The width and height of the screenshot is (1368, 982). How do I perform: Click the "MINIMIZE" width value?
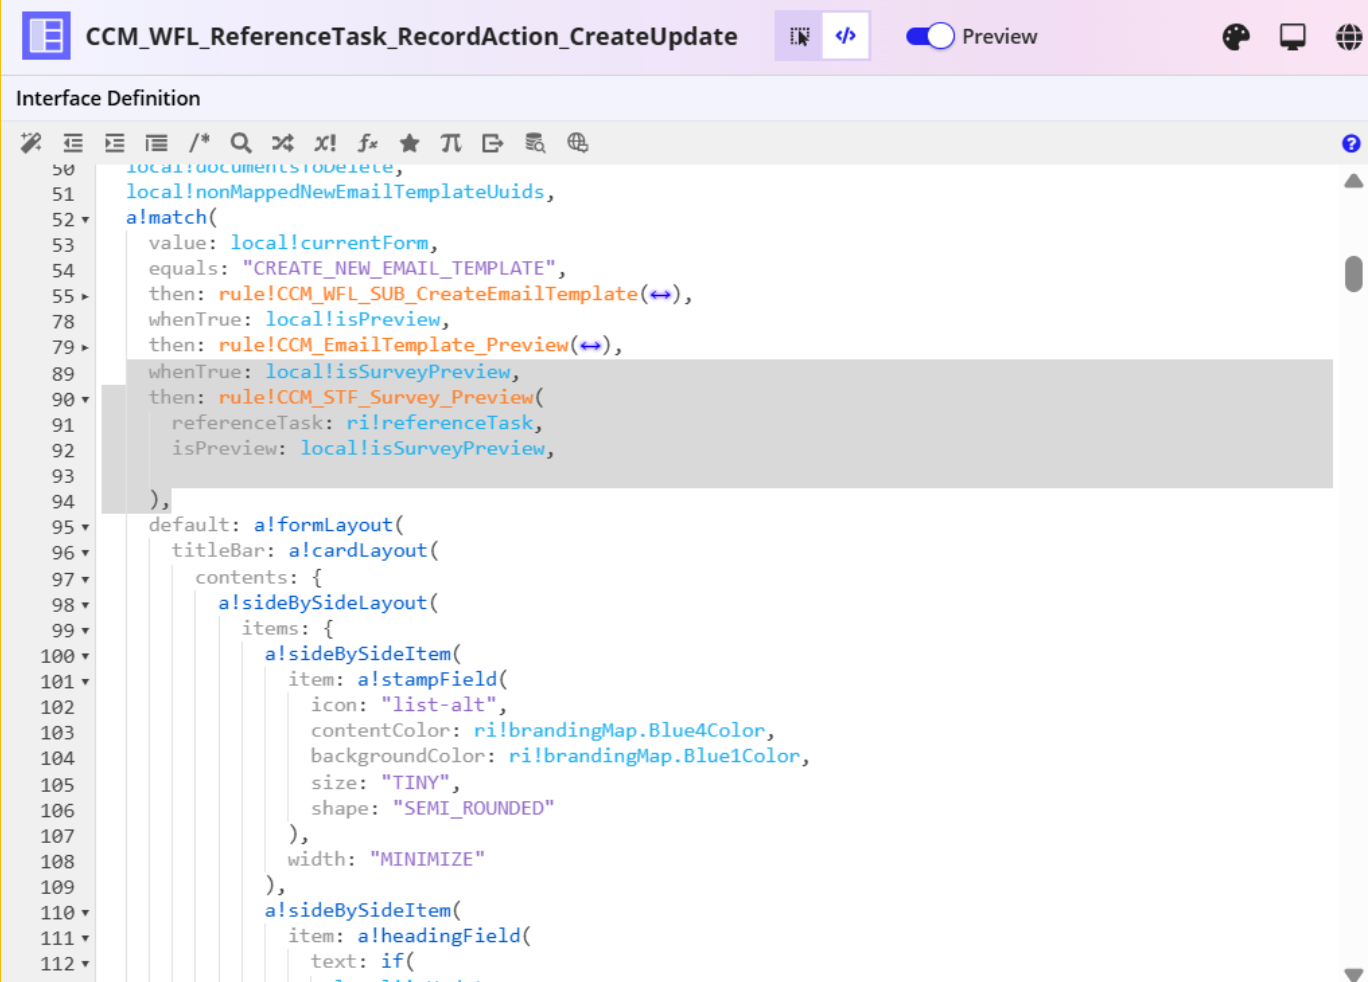coord(427,859)
